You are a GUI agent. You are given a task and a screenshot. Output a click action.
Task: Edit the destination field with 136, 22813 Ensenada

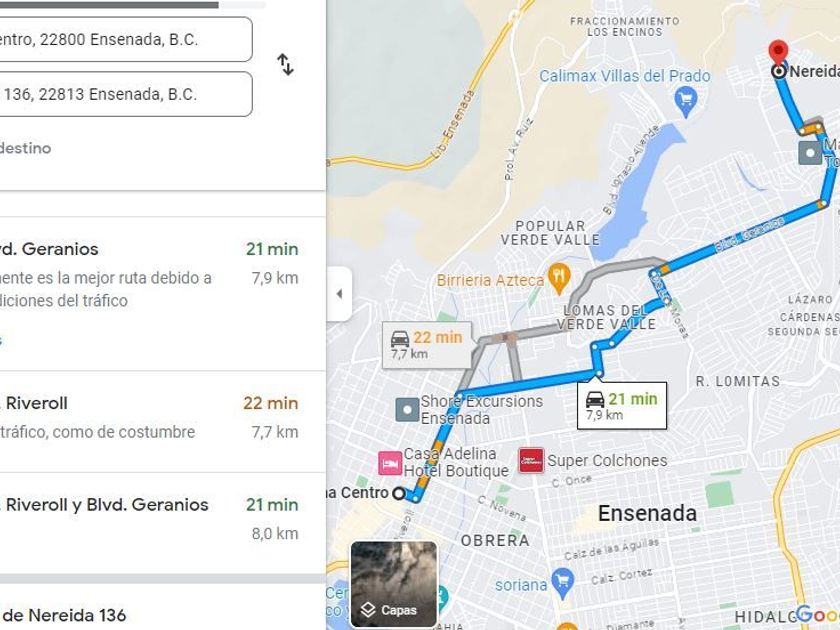point(125,94)
